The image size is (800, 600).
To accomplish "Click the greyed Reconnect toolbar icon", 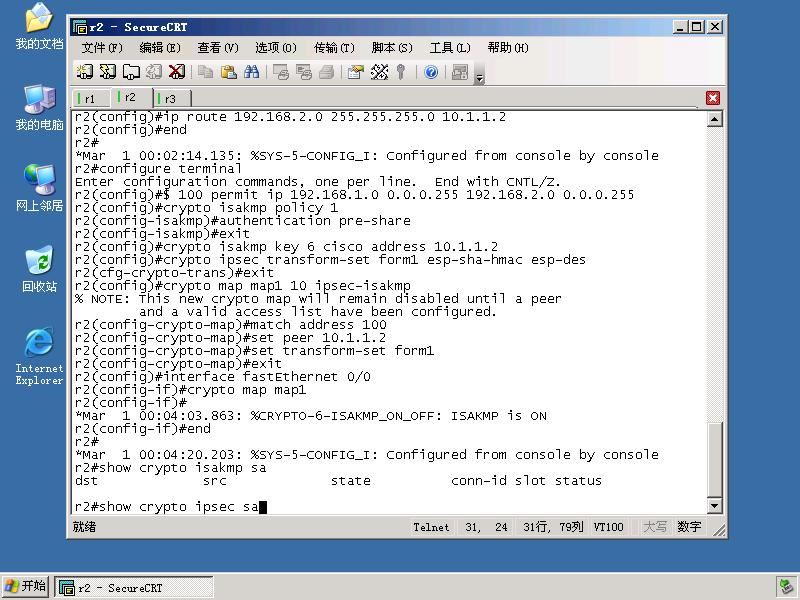I will point(154,72).
